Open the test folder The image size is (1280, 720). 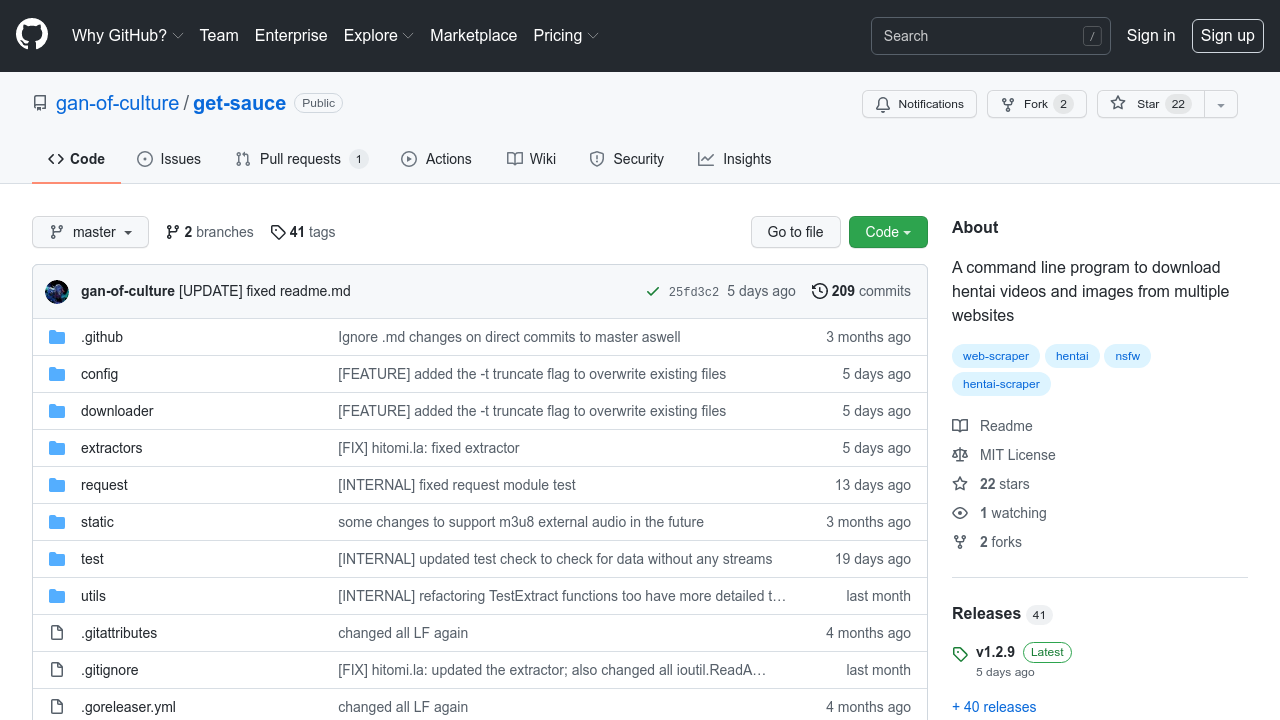coord(92,559)
